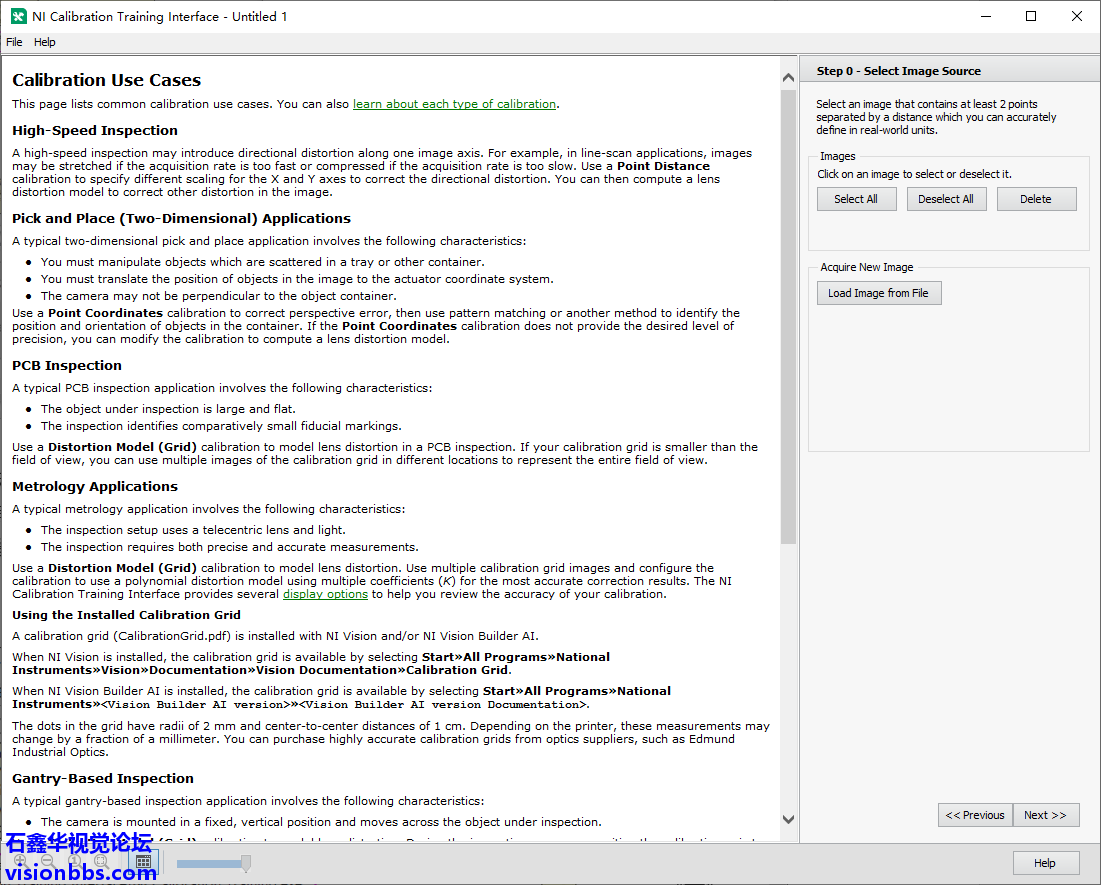Screen dimensions: 1101x885
Task: Open the File menu
Action: pos(14,42)
